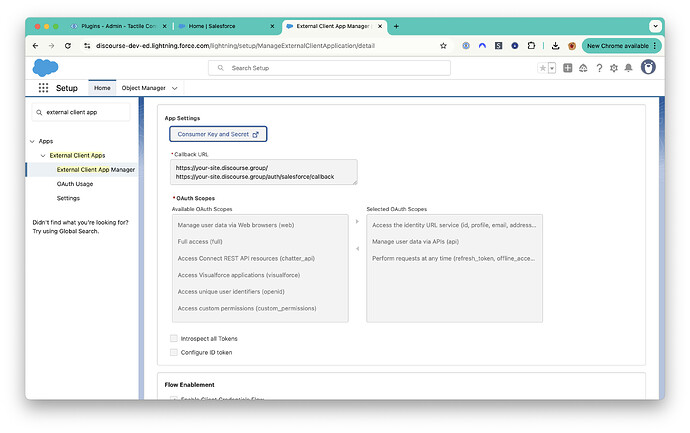The height and width of the screenshot is (433, 690).
Task: Open the extensions puzzle icon
Action: [x=531, y=46]
